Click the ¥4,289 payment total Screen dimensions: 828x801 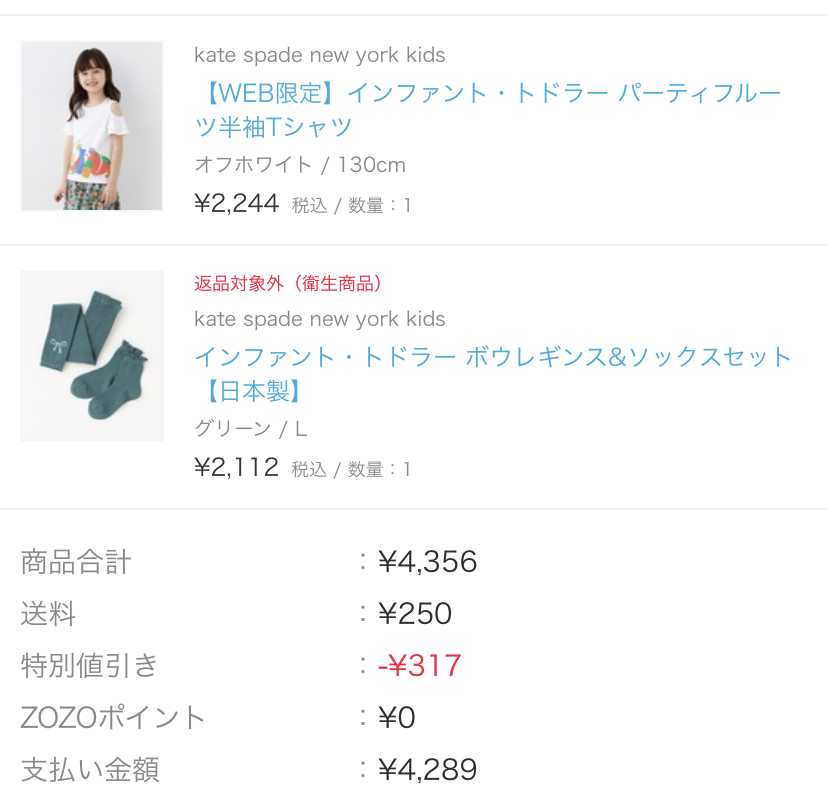427,770
